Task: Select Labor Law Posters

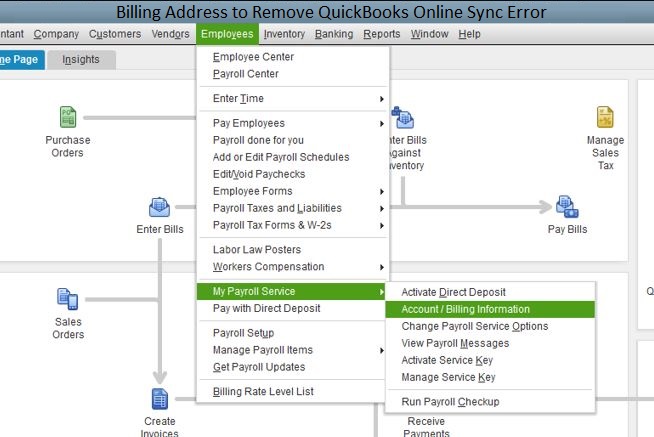Action: tap(293, 250)
